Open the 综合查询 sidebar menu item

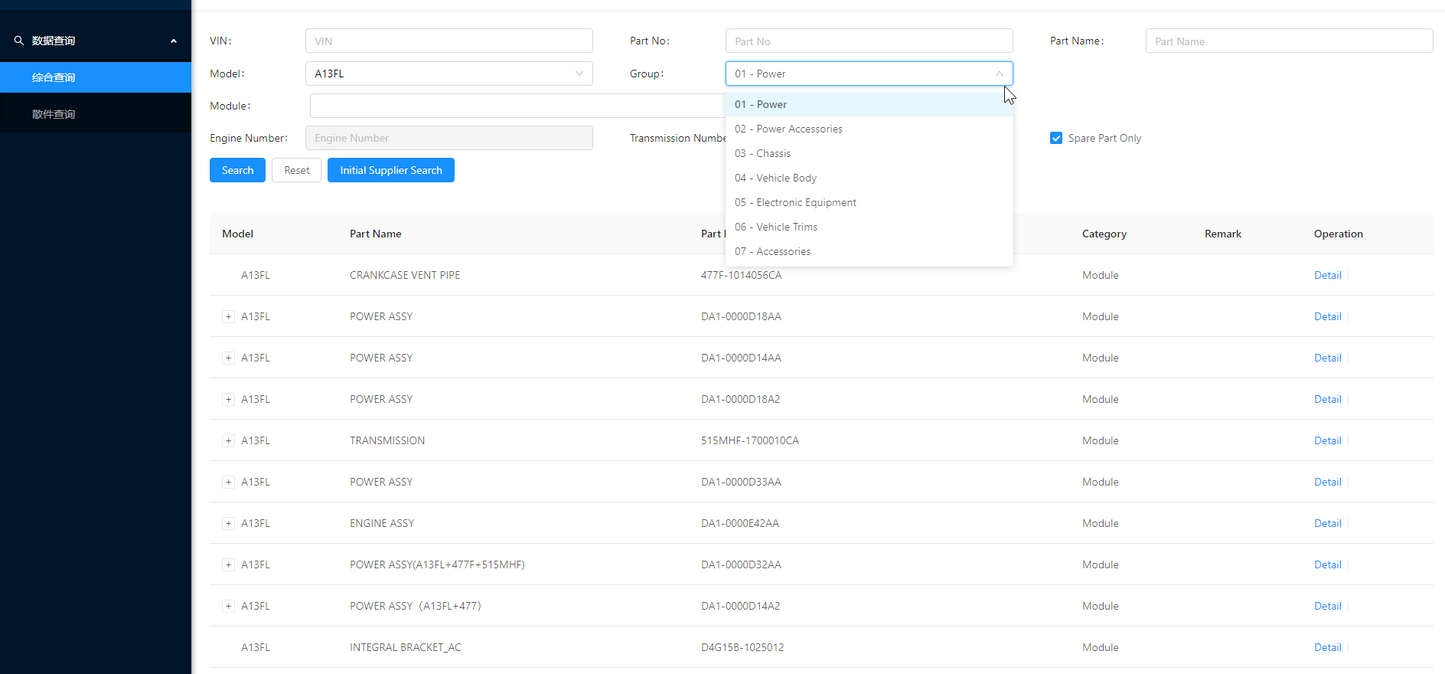(95, 77)
